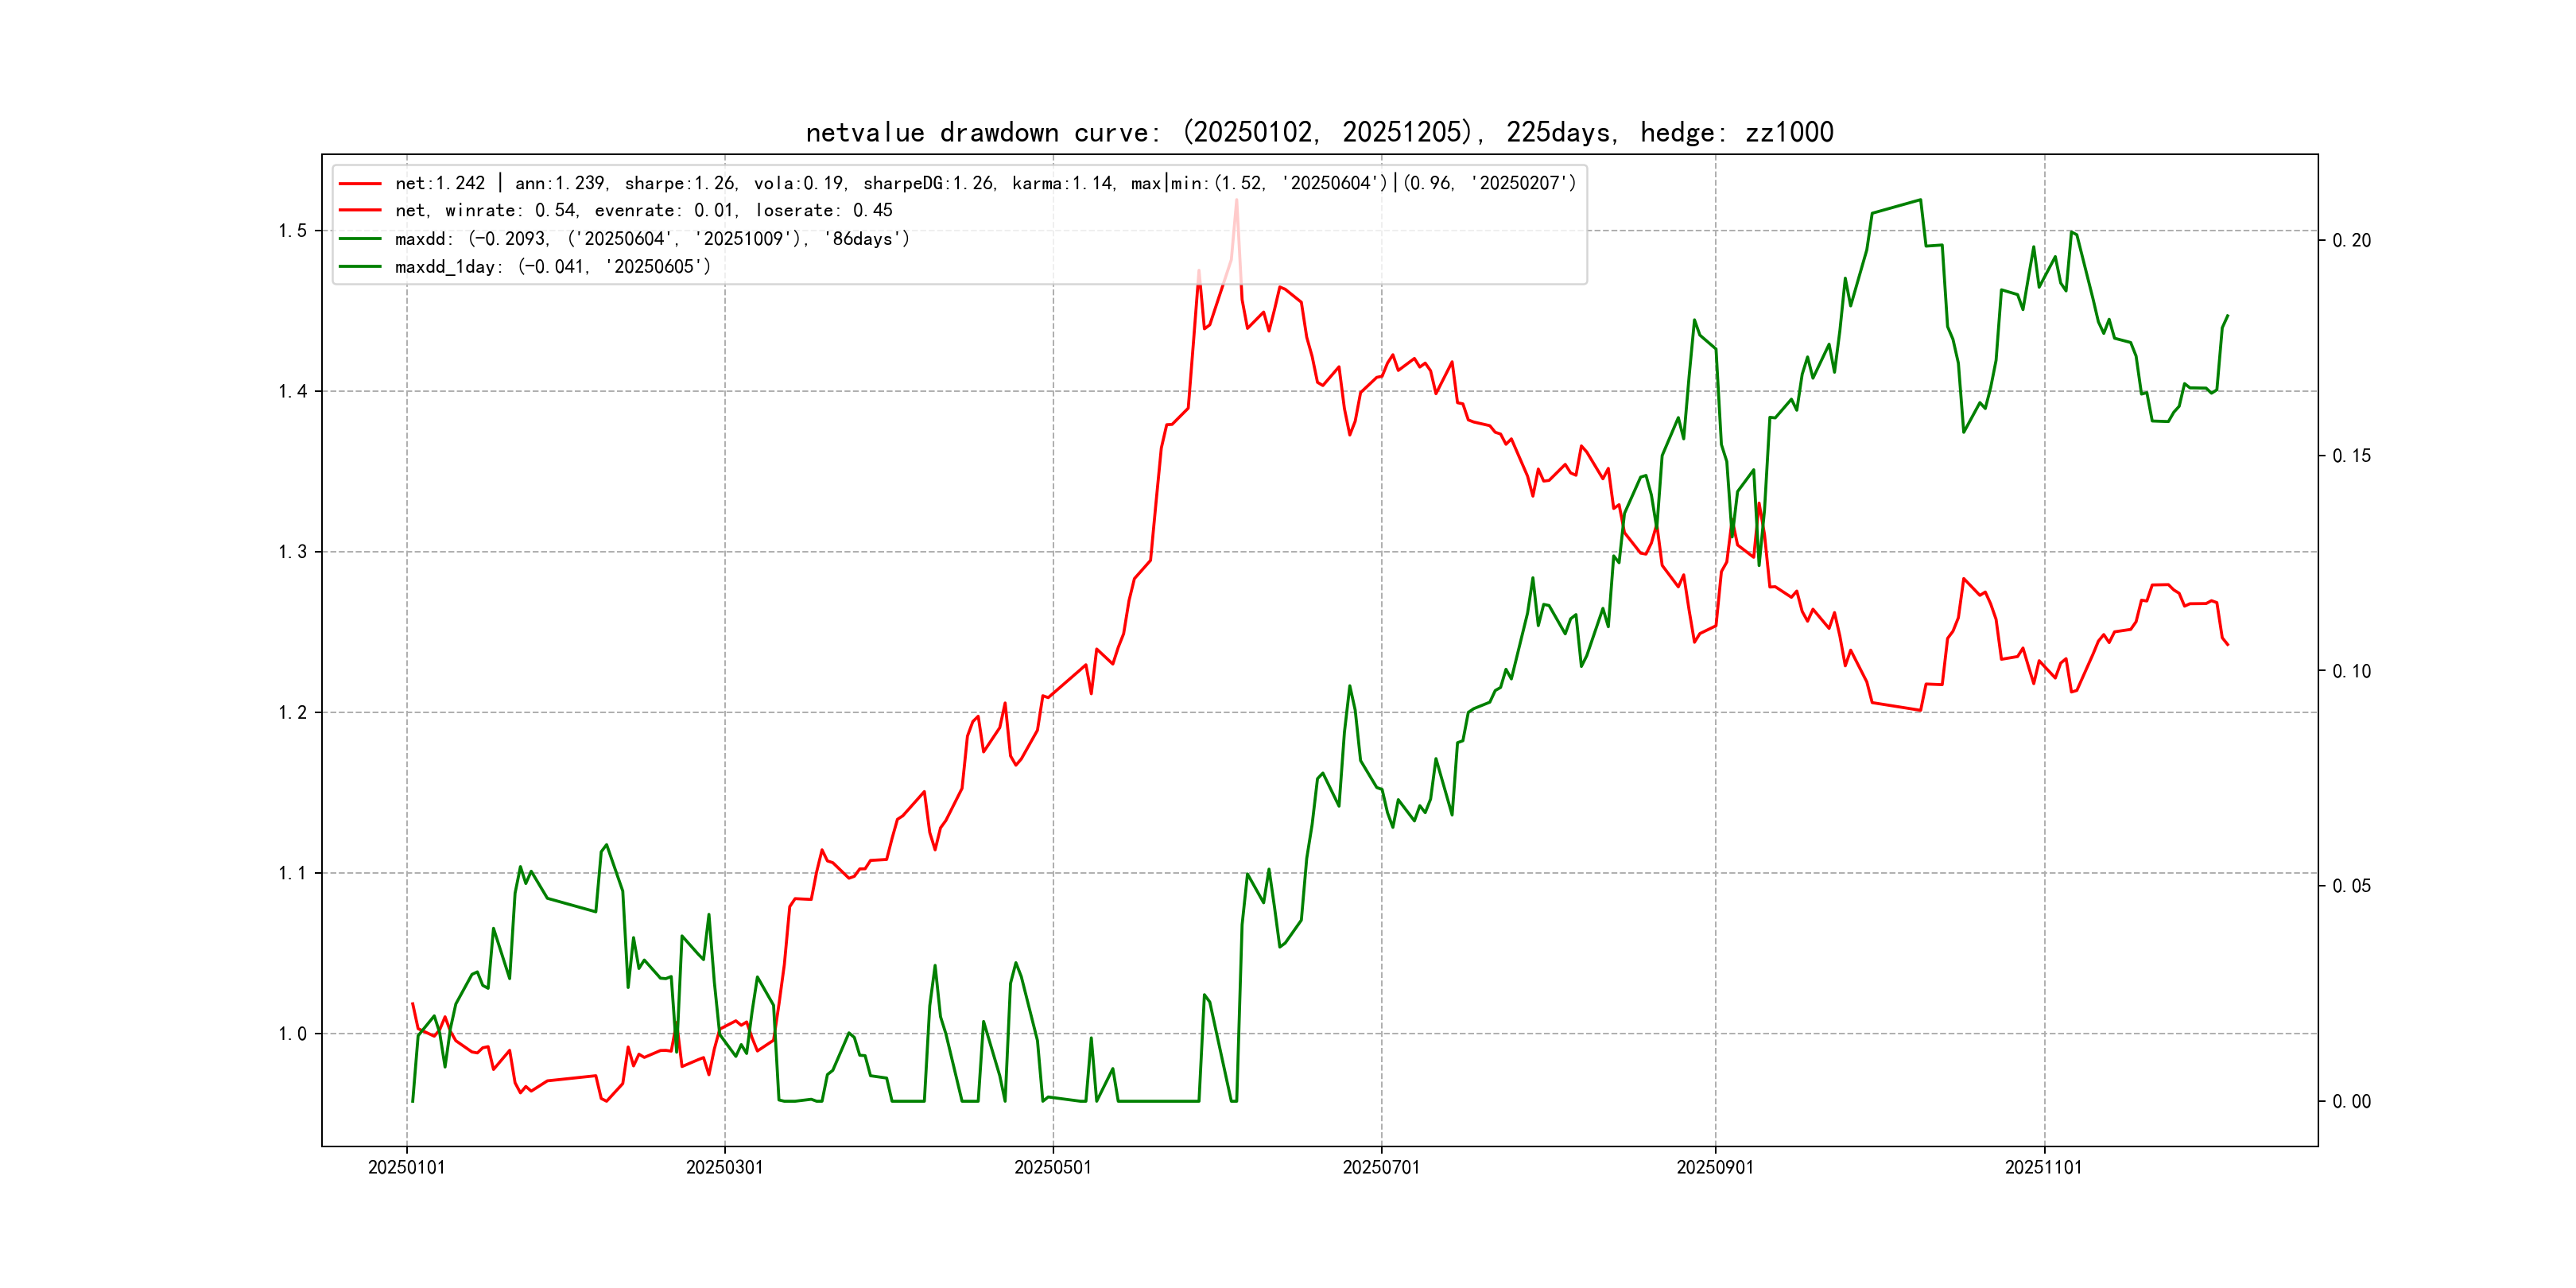The height and width of the screenshot is (1288, 2576).
Task: Click the green swatch beside maxdd legend entry
Action: click(360, 239)
